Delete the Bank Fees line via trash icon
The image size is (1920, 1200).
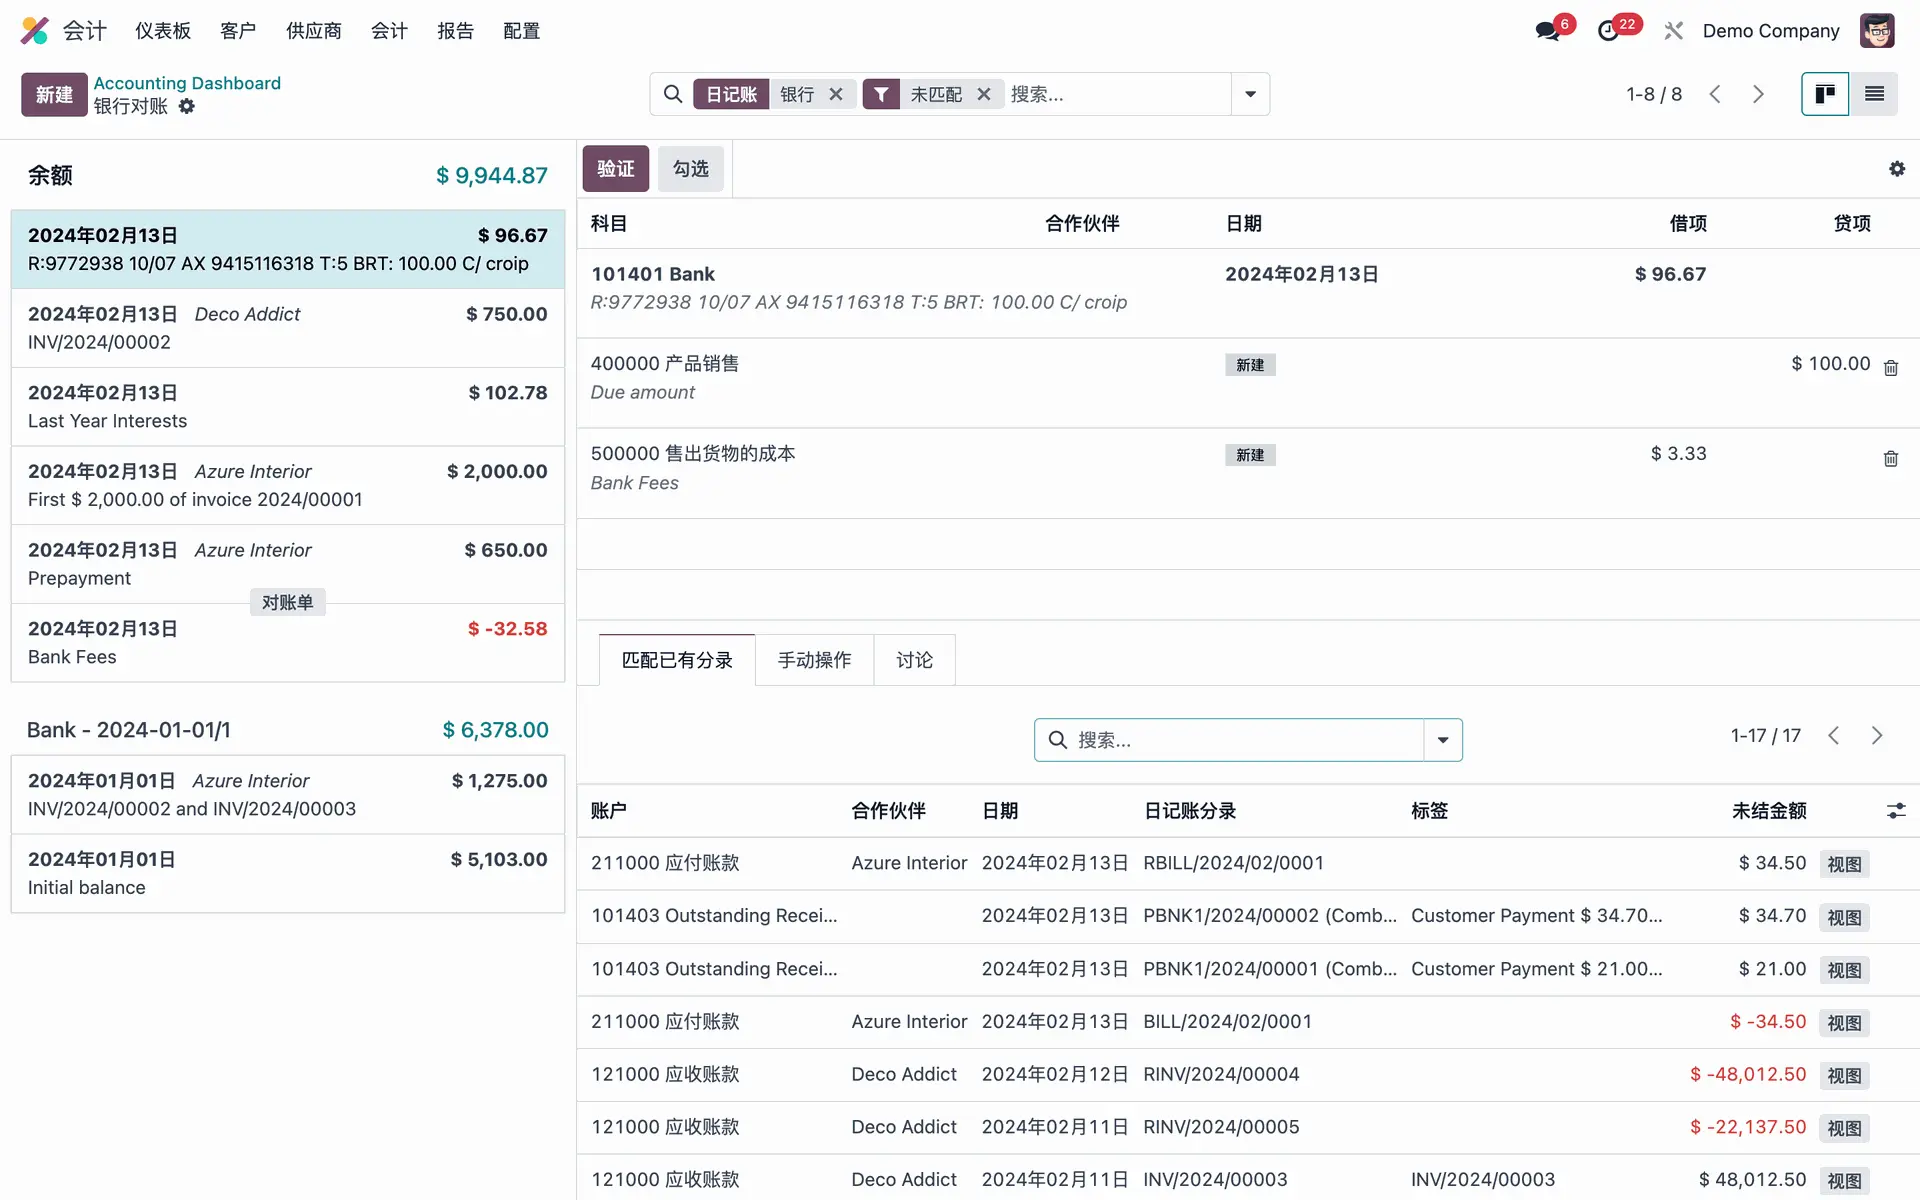pos(1890,458)
